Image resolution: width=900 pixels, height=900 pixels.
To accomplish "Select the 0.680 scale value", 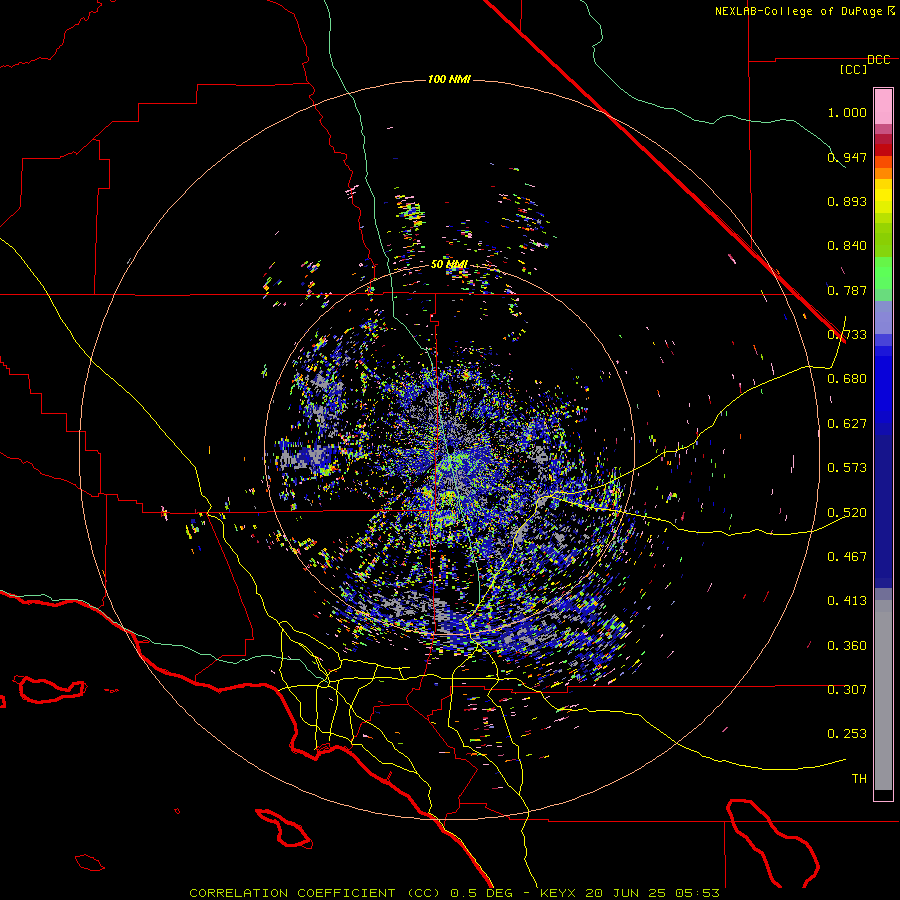I will click(847, 379).
